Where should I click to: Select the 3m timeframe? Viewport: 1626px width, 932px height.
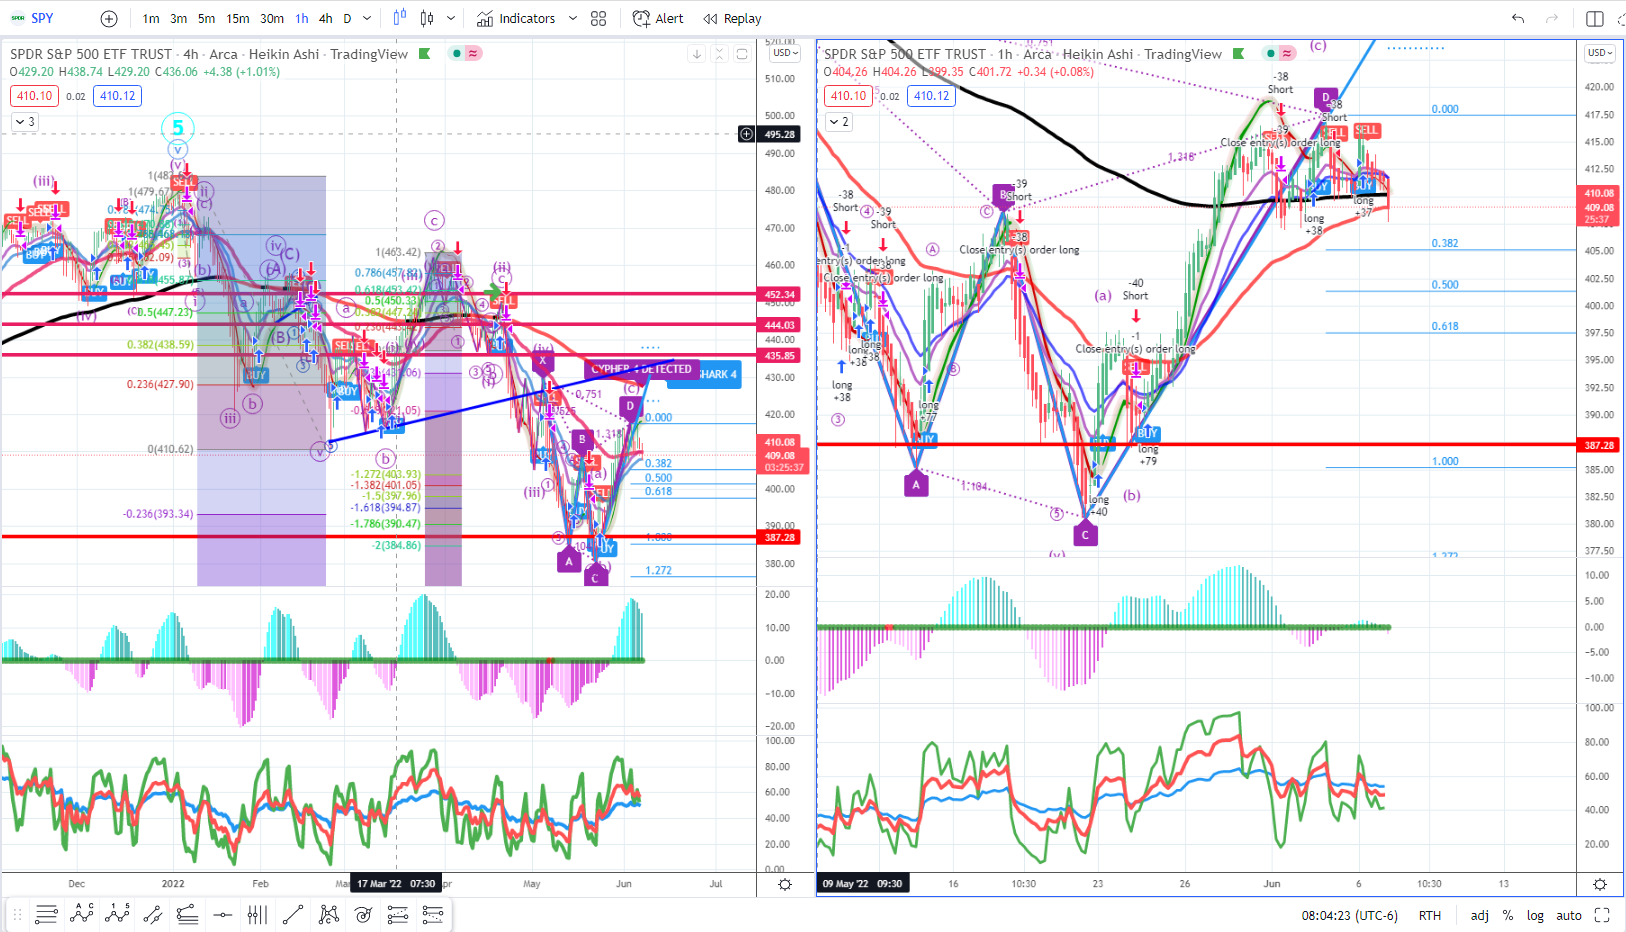[x=179, y=18]
